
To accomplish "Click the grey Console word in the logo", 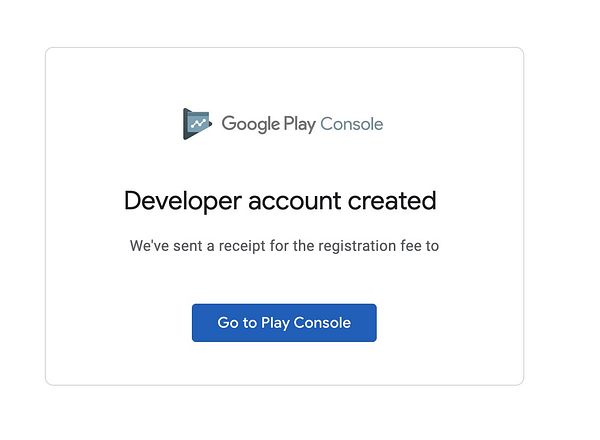I will (x=352, y=124).
